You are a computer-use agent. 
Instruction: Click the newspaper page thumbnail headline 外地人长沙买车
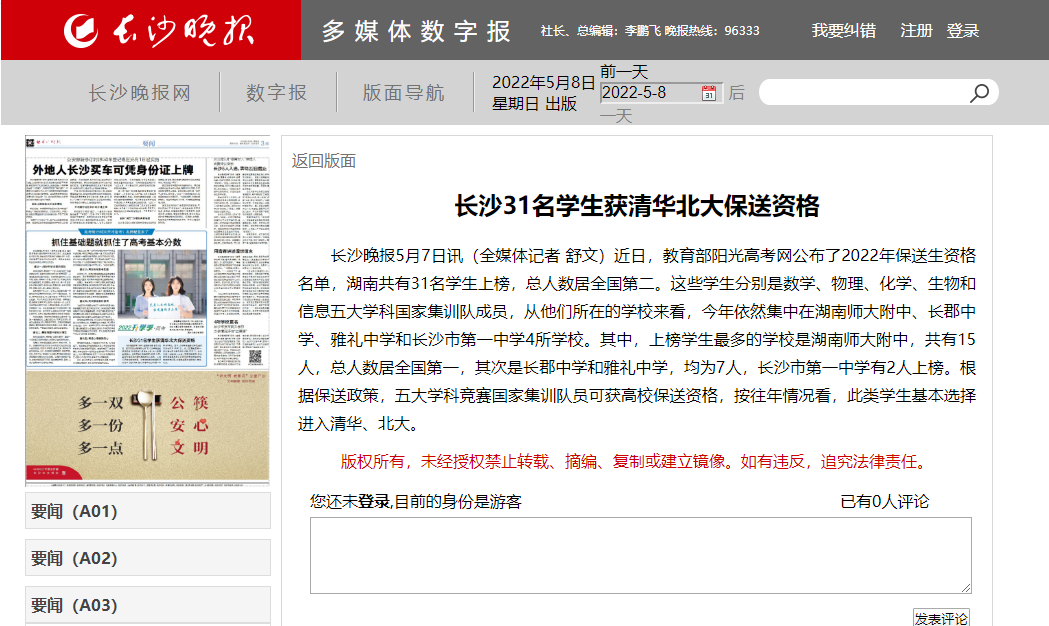tap(112, 171)
